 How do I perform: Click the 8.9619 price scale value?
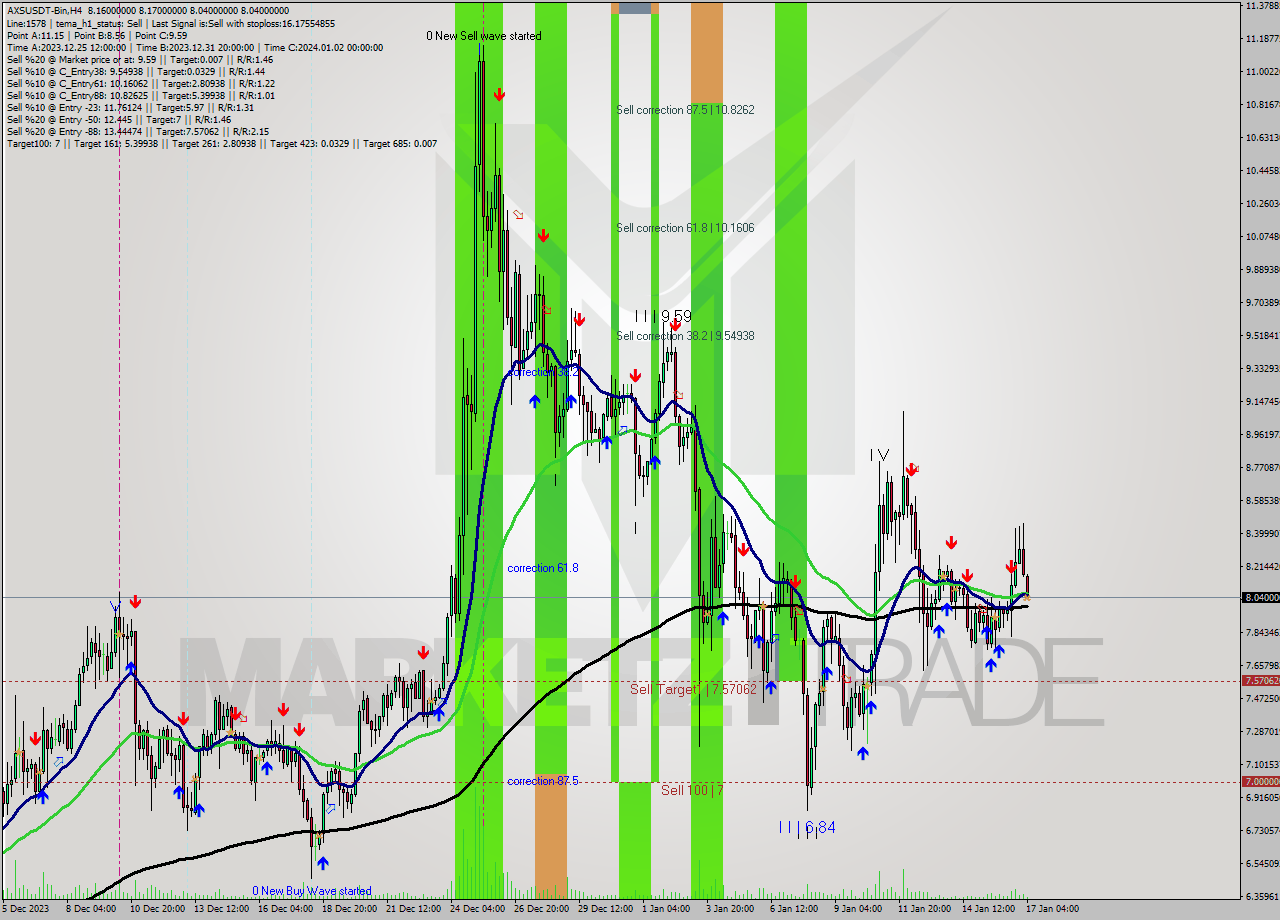1262,434
